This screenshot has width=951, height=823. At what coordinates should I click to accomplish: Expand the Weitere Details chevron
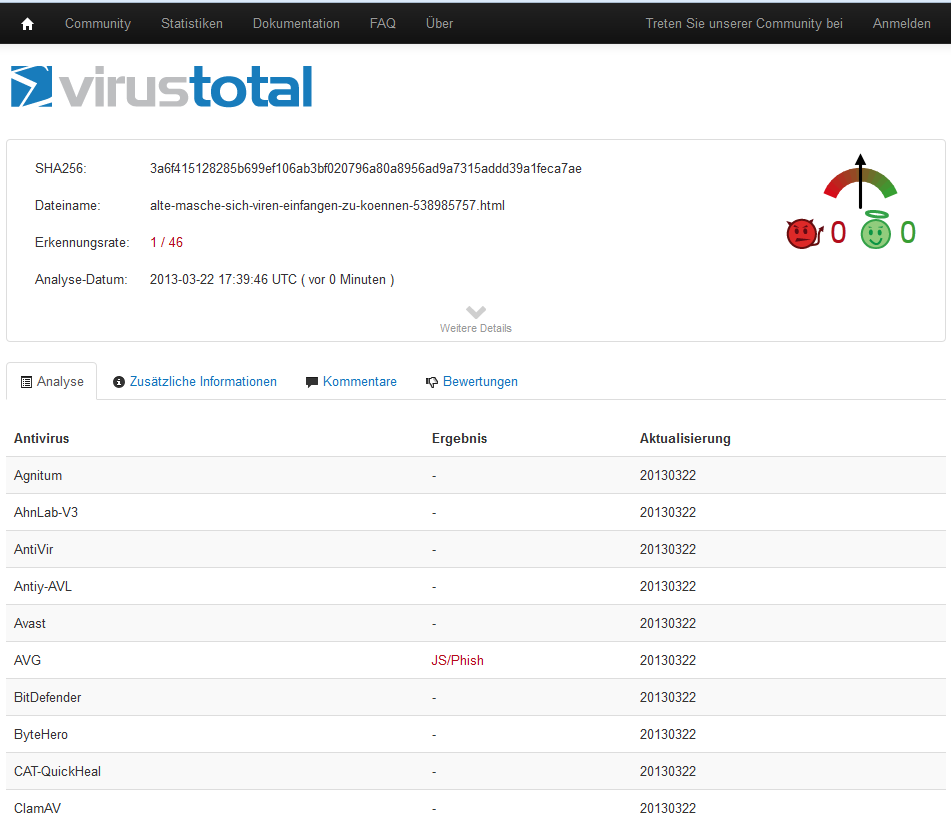click(476, 312)
